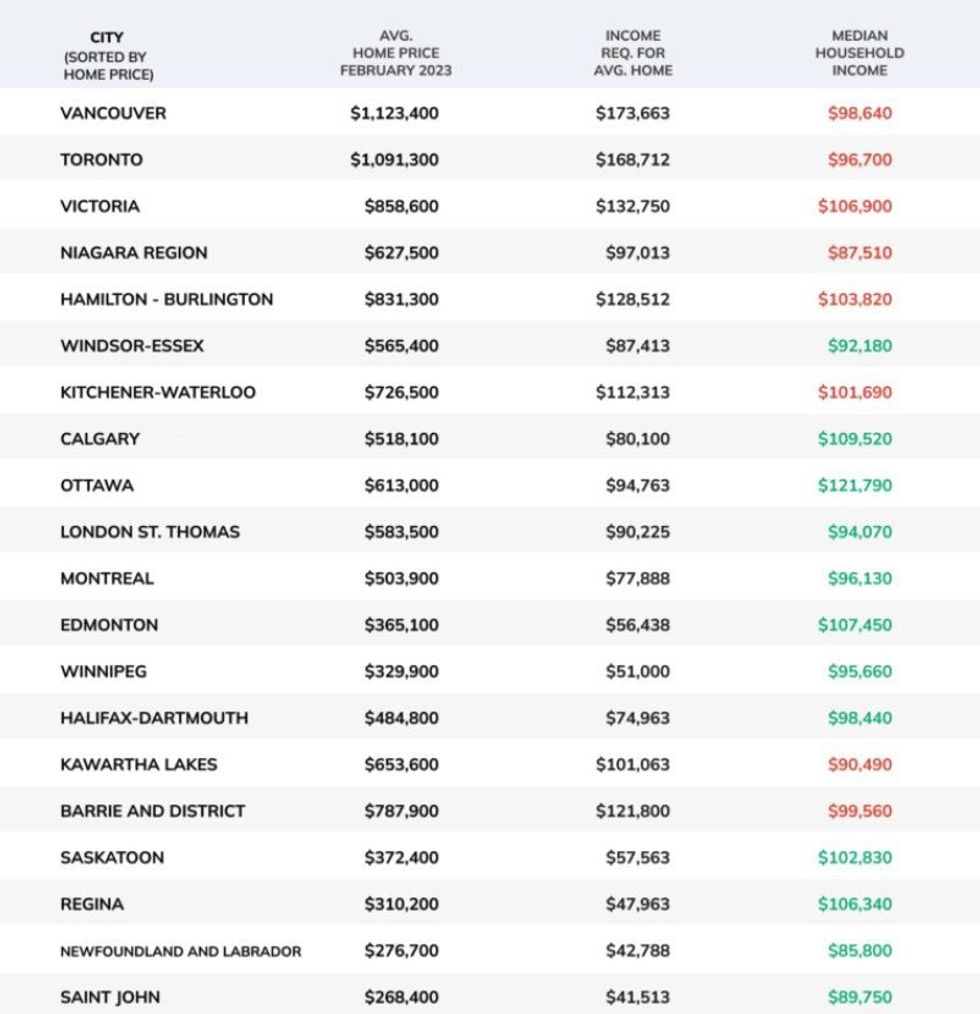Image resolution: width=980 pixels, height=1014 pixels.
Task: Click Victoria's $106,900 median income
Action: [855, 206]
